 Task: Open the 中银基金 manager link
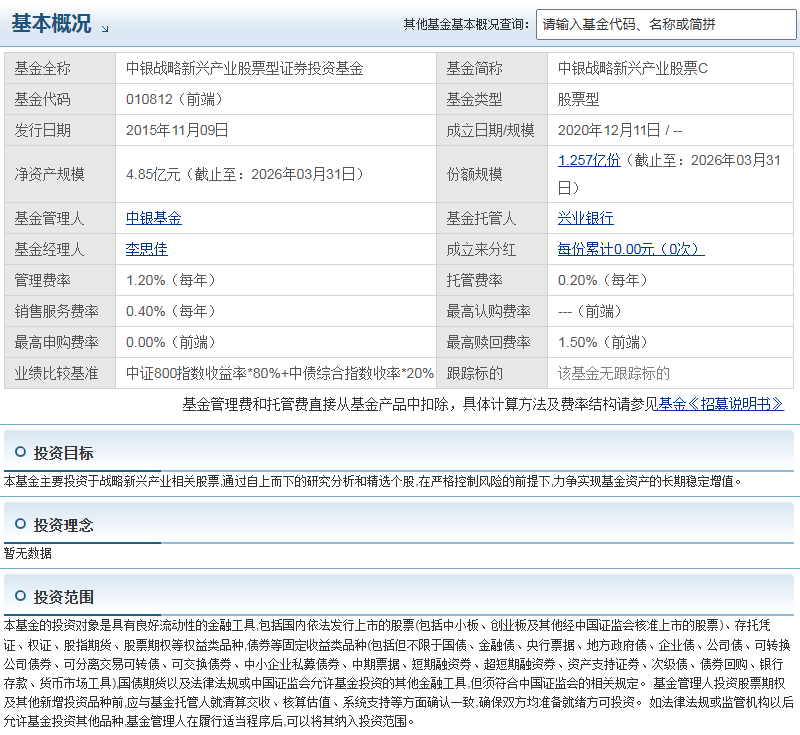pos(154,218)
